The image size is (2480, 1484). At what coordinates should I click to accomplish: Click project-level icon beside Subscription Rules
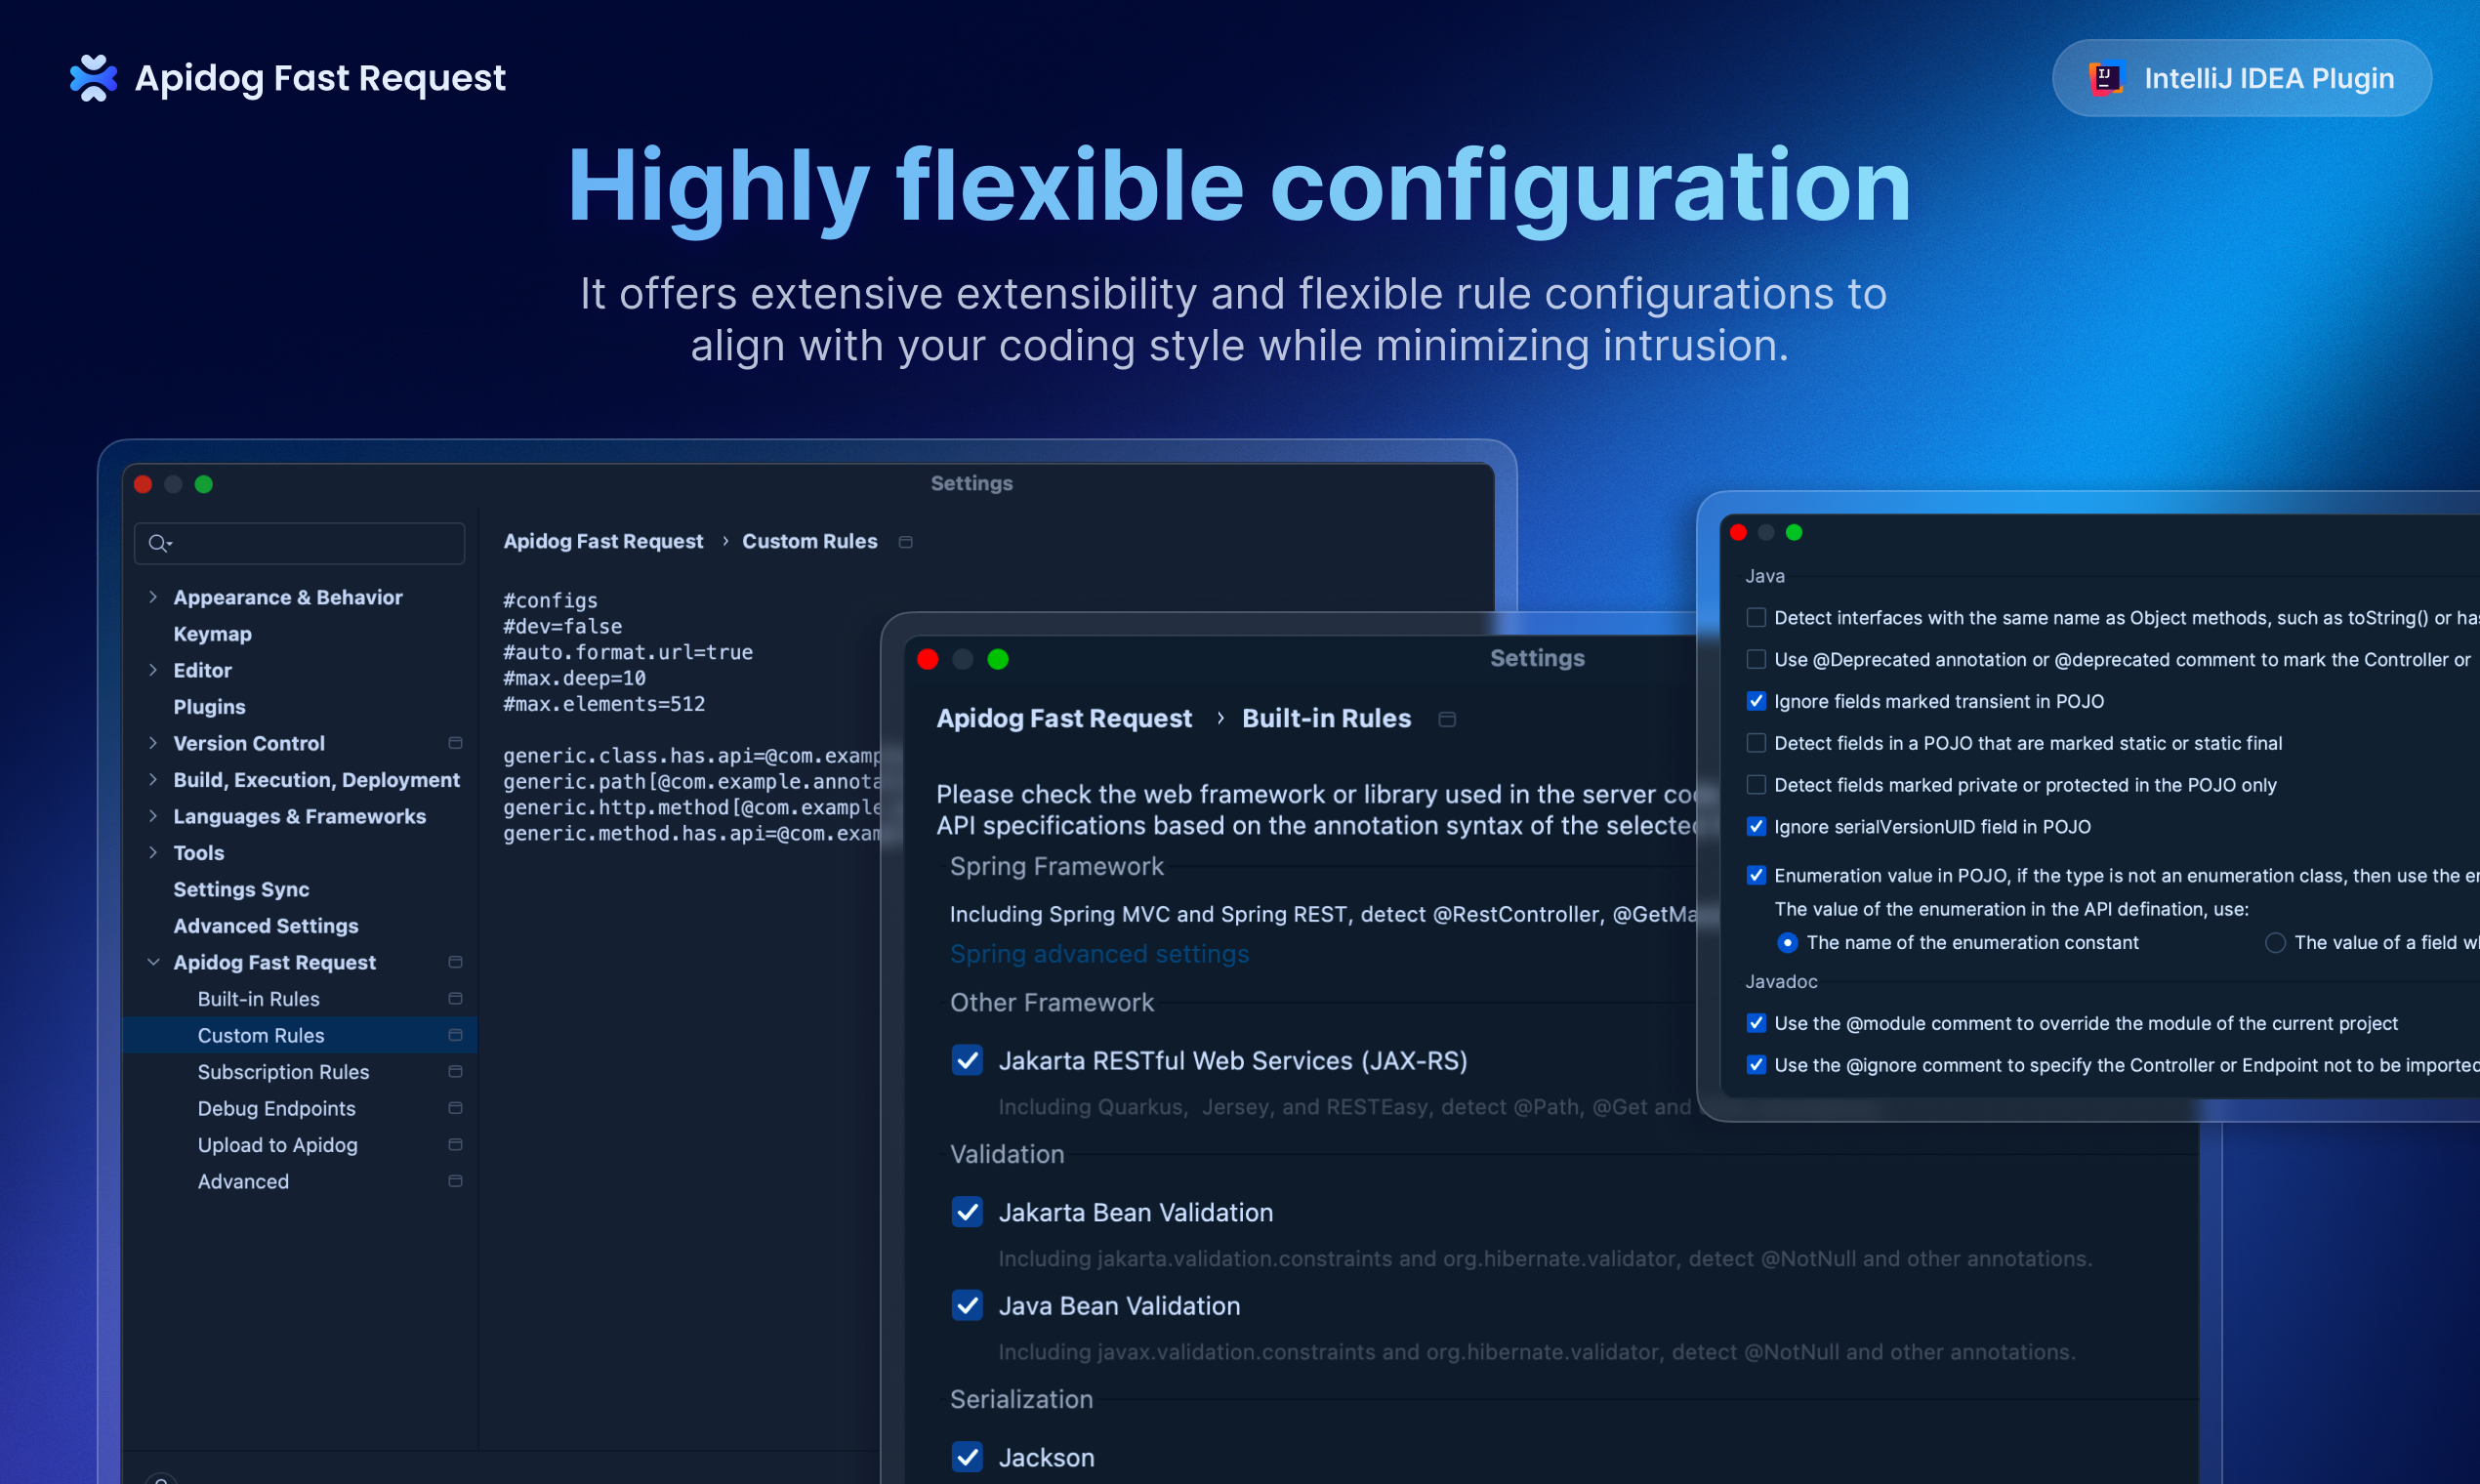pos(455,1072)
